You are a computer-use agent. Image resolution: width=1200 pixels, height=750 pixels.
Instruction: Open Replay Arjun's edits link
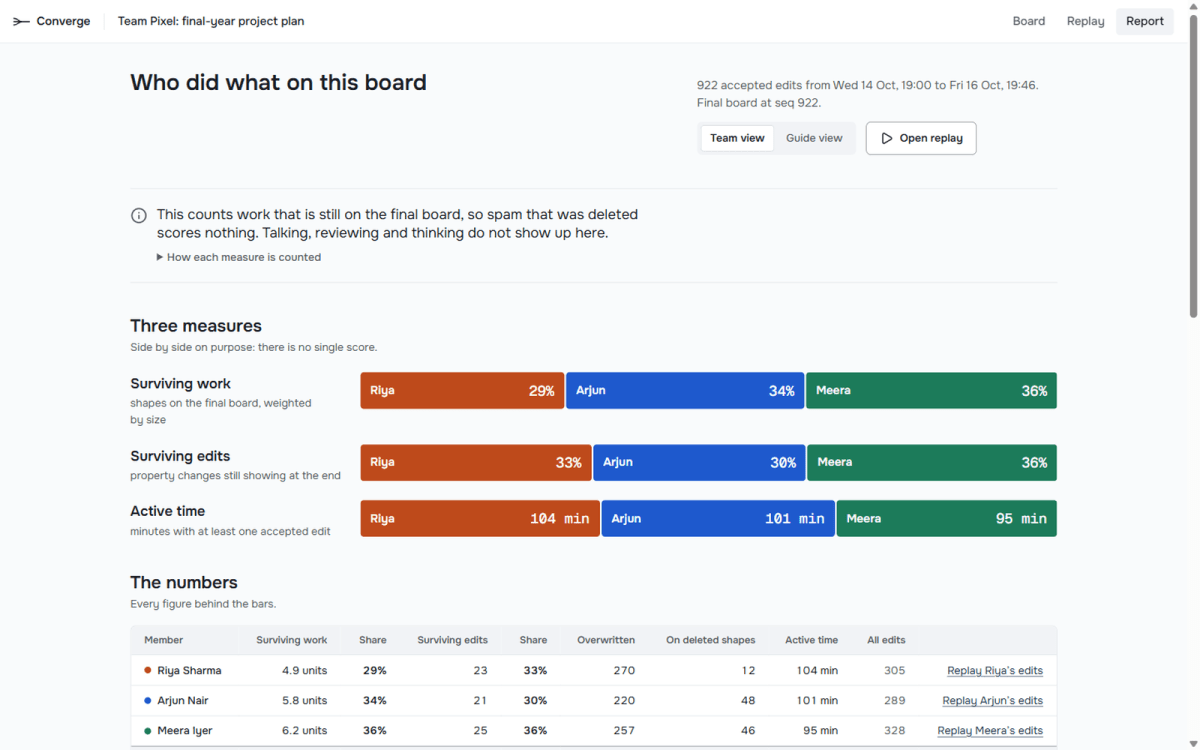[x=993, y=701]
